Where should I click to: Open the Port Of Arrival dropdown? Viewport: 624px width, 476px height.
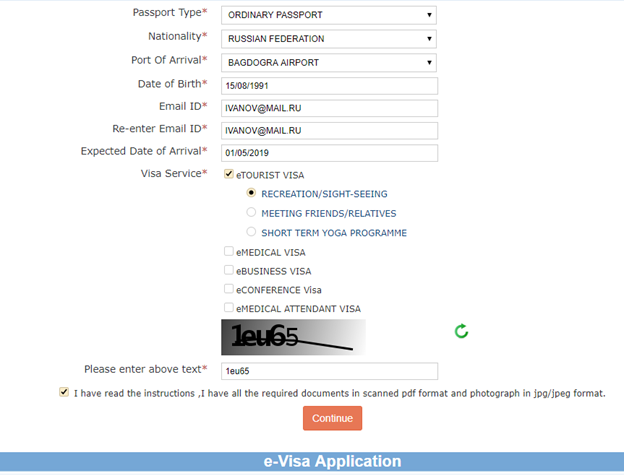[330, 62]
